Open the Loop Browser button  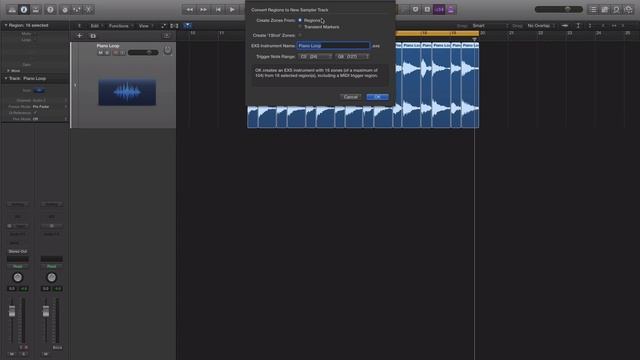click(x=616, y=9)
